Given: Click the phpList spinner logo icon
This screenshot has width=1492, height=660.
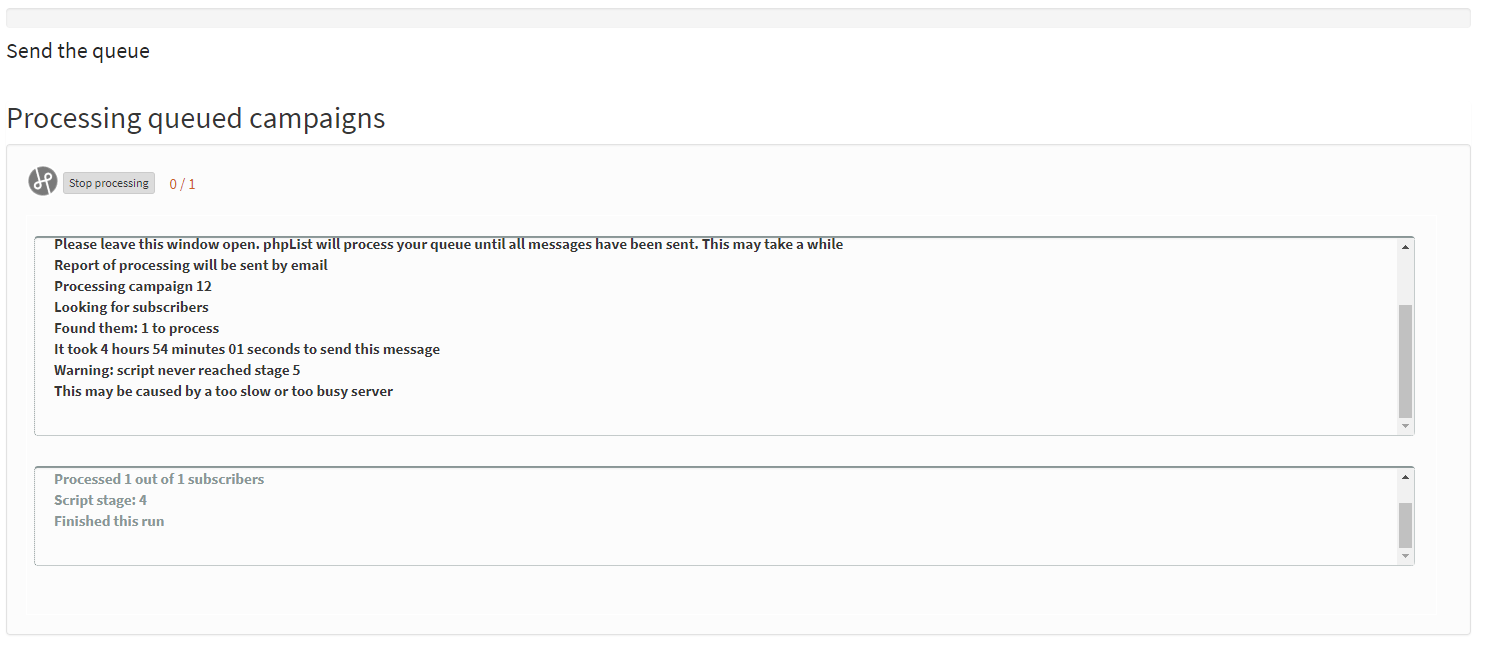Looking at the screenshot, I should point(43,181).
